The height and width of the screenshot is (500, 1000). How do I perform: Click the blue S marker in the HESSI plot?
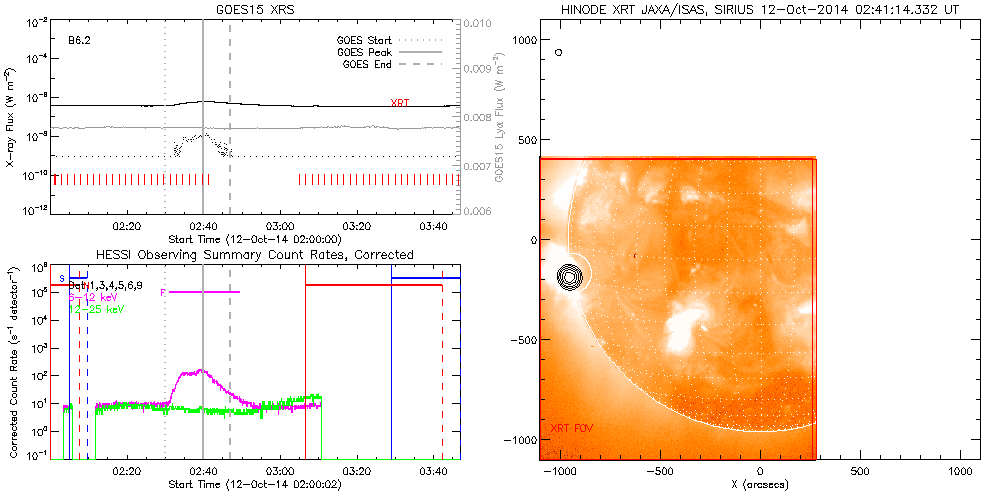click(62, 277)
